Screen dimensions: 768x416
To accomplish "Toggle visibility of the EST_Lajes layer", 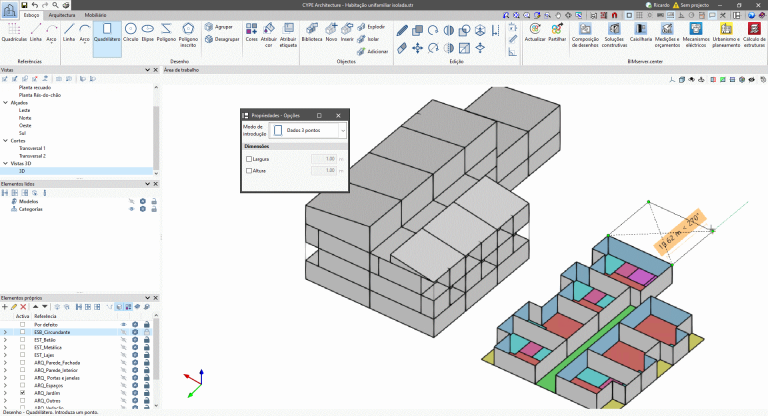I will (123, 355).
